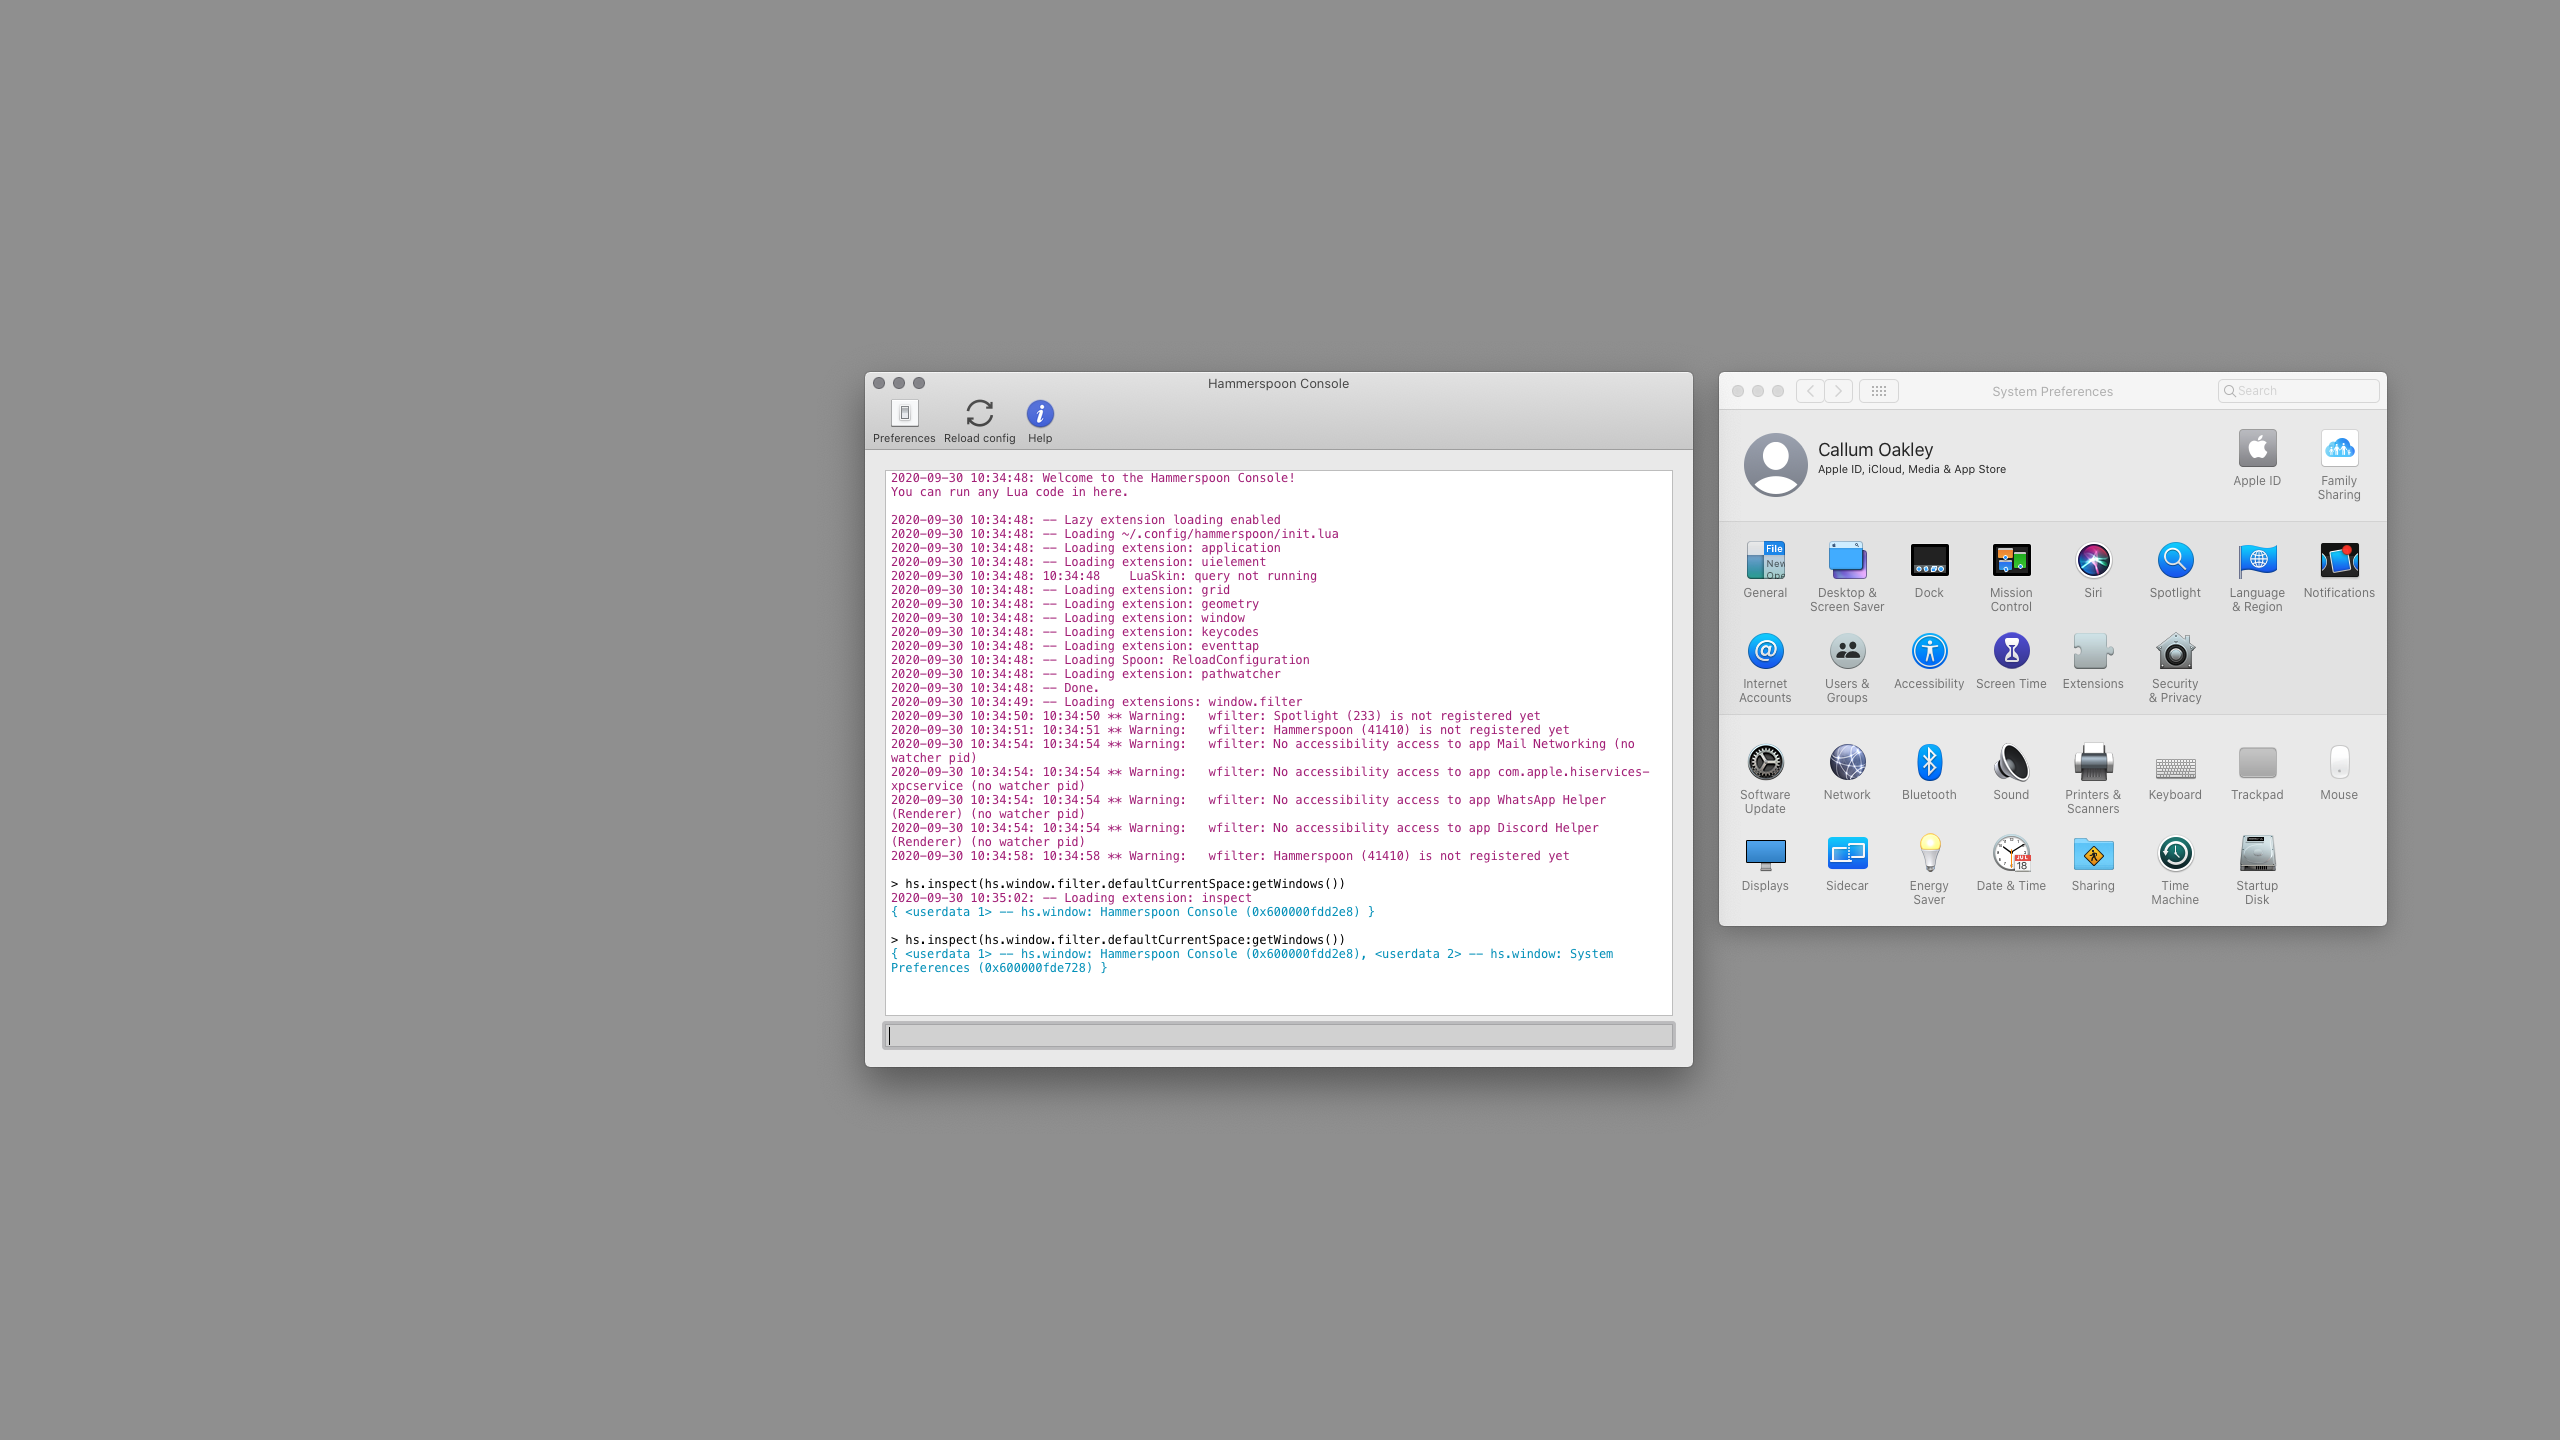Viewport: 2560px width, 1440px height.
Task: Open Sharing preferences
Action: point(2093,864)
